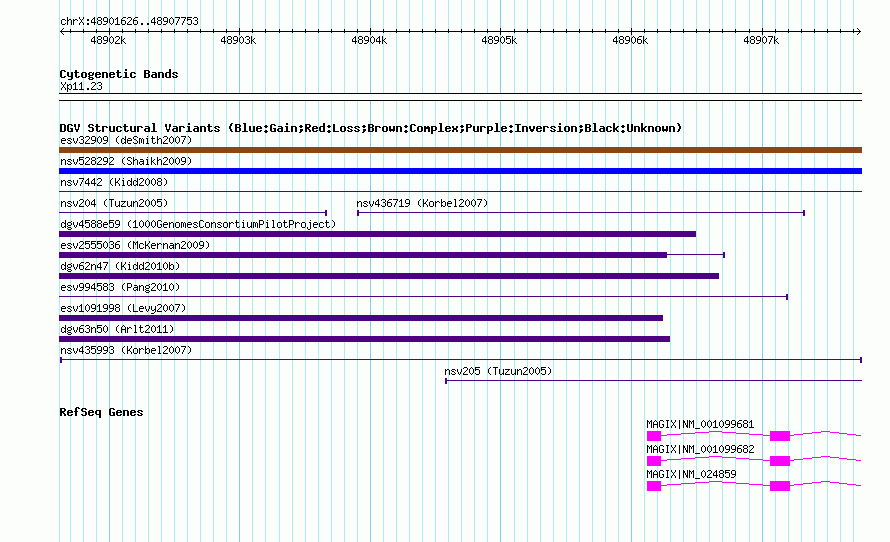Viewport: 890px width, 542px height.
Task: Click the 48903k ruler label
Action: pyautogui.click(x=238, y=40)
